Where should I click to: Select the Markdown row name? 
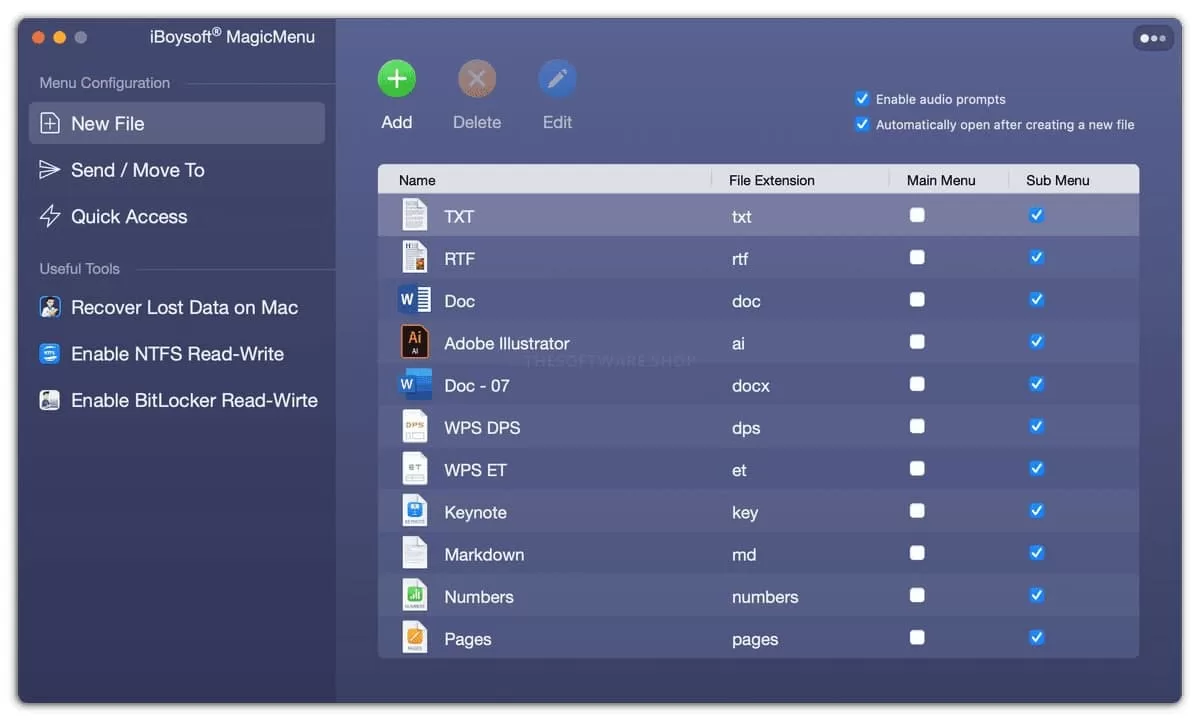click(484, 554)
